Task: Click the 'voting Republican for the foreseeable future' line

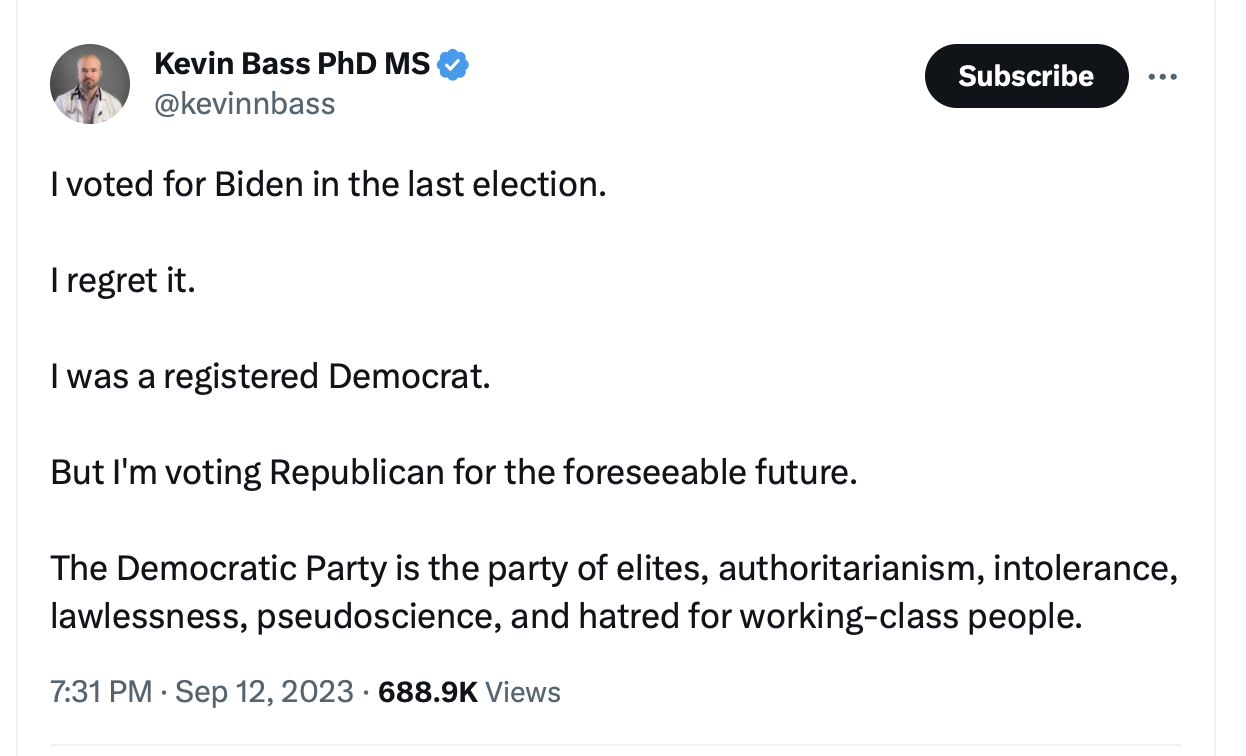Action: pos(454,472)
